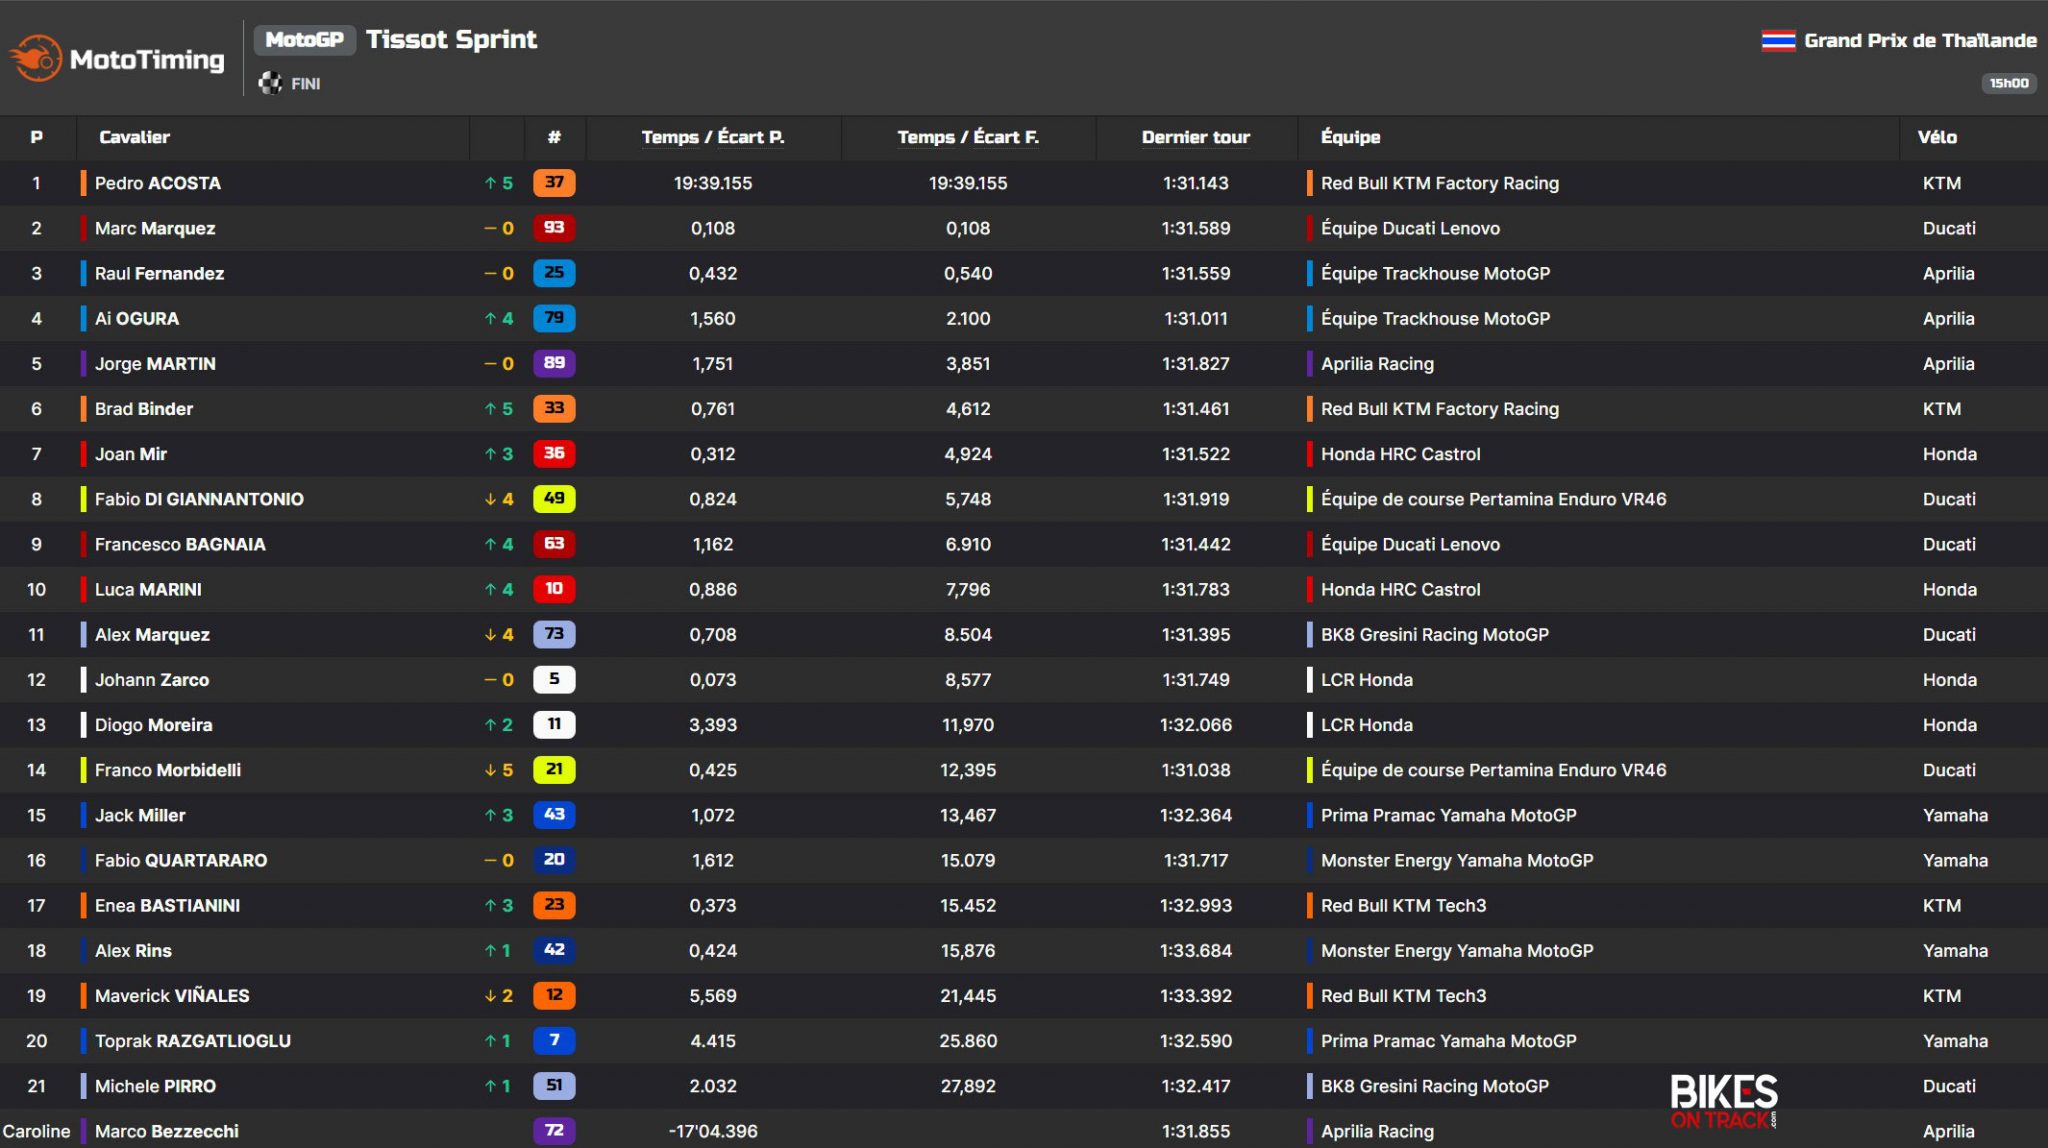Screen dimensions: 2048x1148
Task: Select Jorge Martin's purple 89 badge
Action: (x=553, y=363)
